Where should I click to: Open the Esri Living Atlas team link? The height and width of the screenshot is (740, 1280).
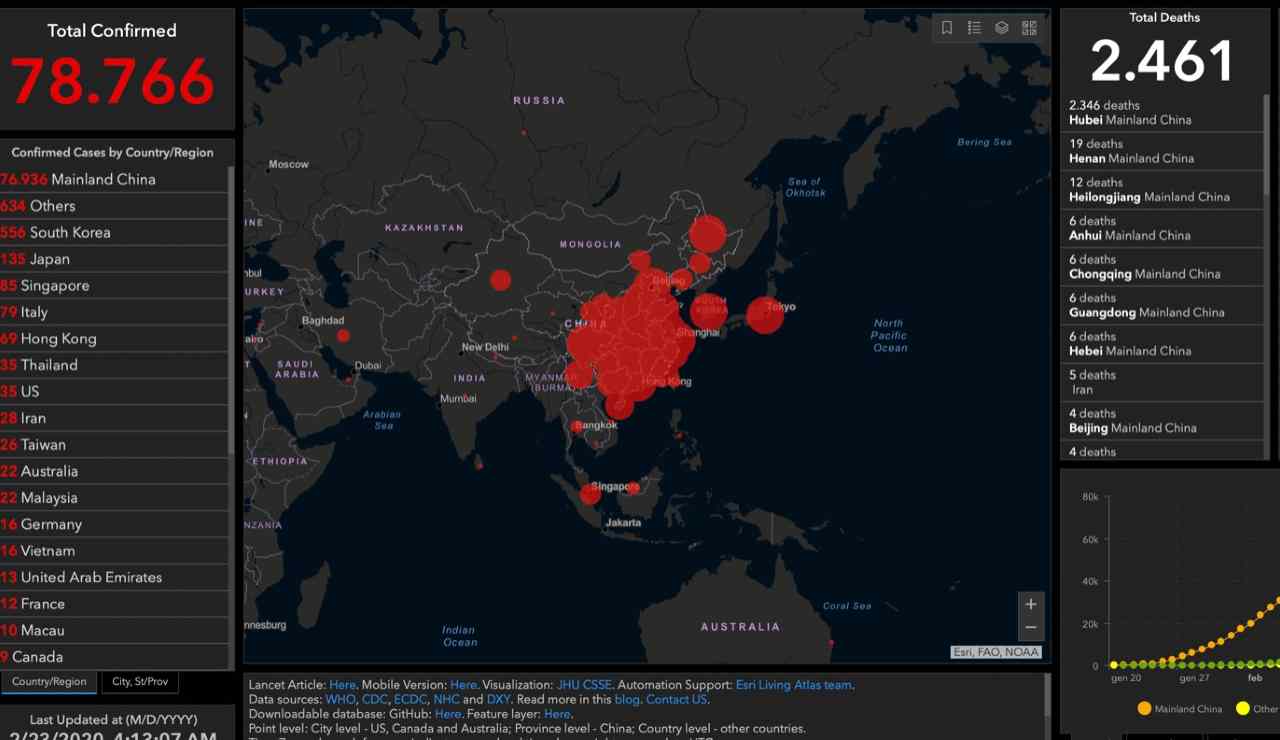pyautogui.click(x=794, y=685)
